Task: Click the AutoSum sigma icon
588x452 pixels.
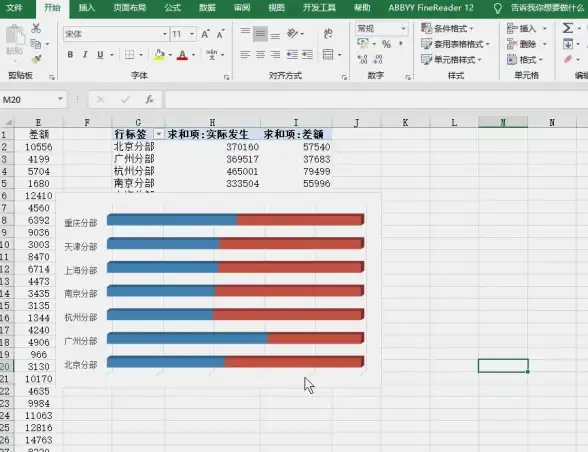Action: pyautogui.click(x=568, y=28)
